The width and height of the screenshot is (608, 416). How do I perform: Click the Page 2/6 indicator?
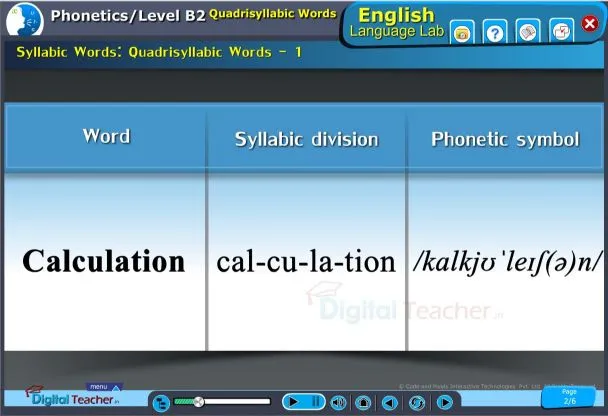pyautogui.click(x=569, y=397)
